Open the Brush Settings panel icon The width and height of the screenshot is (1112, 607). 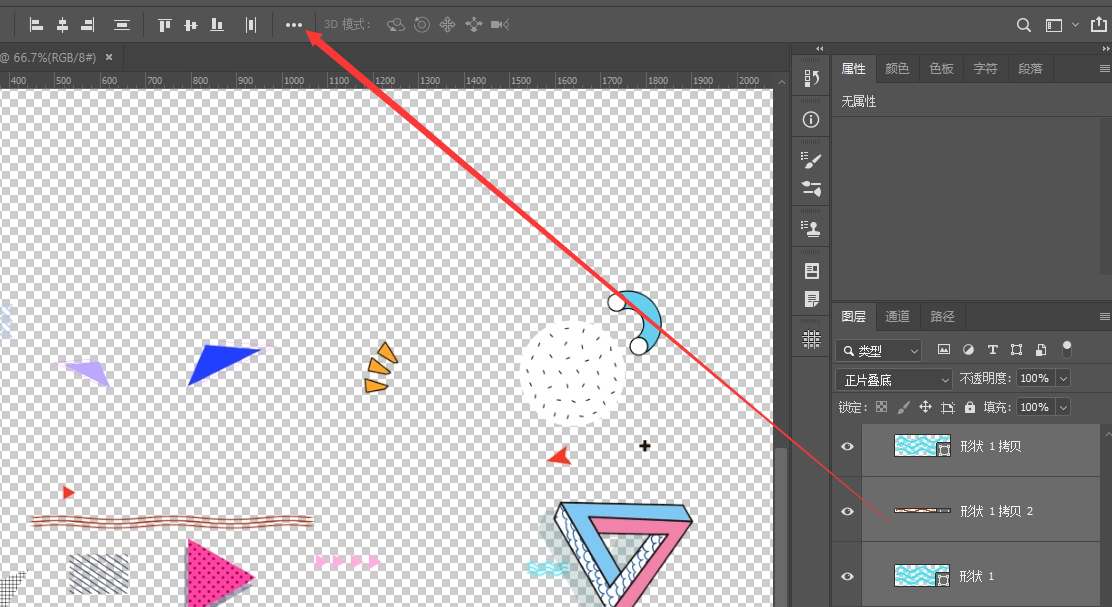[811, 160]
